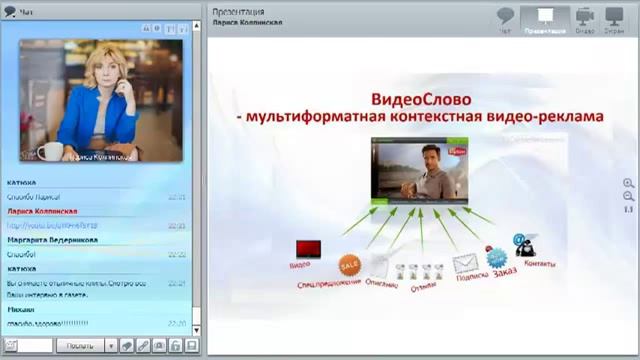Click the chat scrollbar up arrow
The image size is (640, 360).
pyautogui.click(x=196, y=26)
